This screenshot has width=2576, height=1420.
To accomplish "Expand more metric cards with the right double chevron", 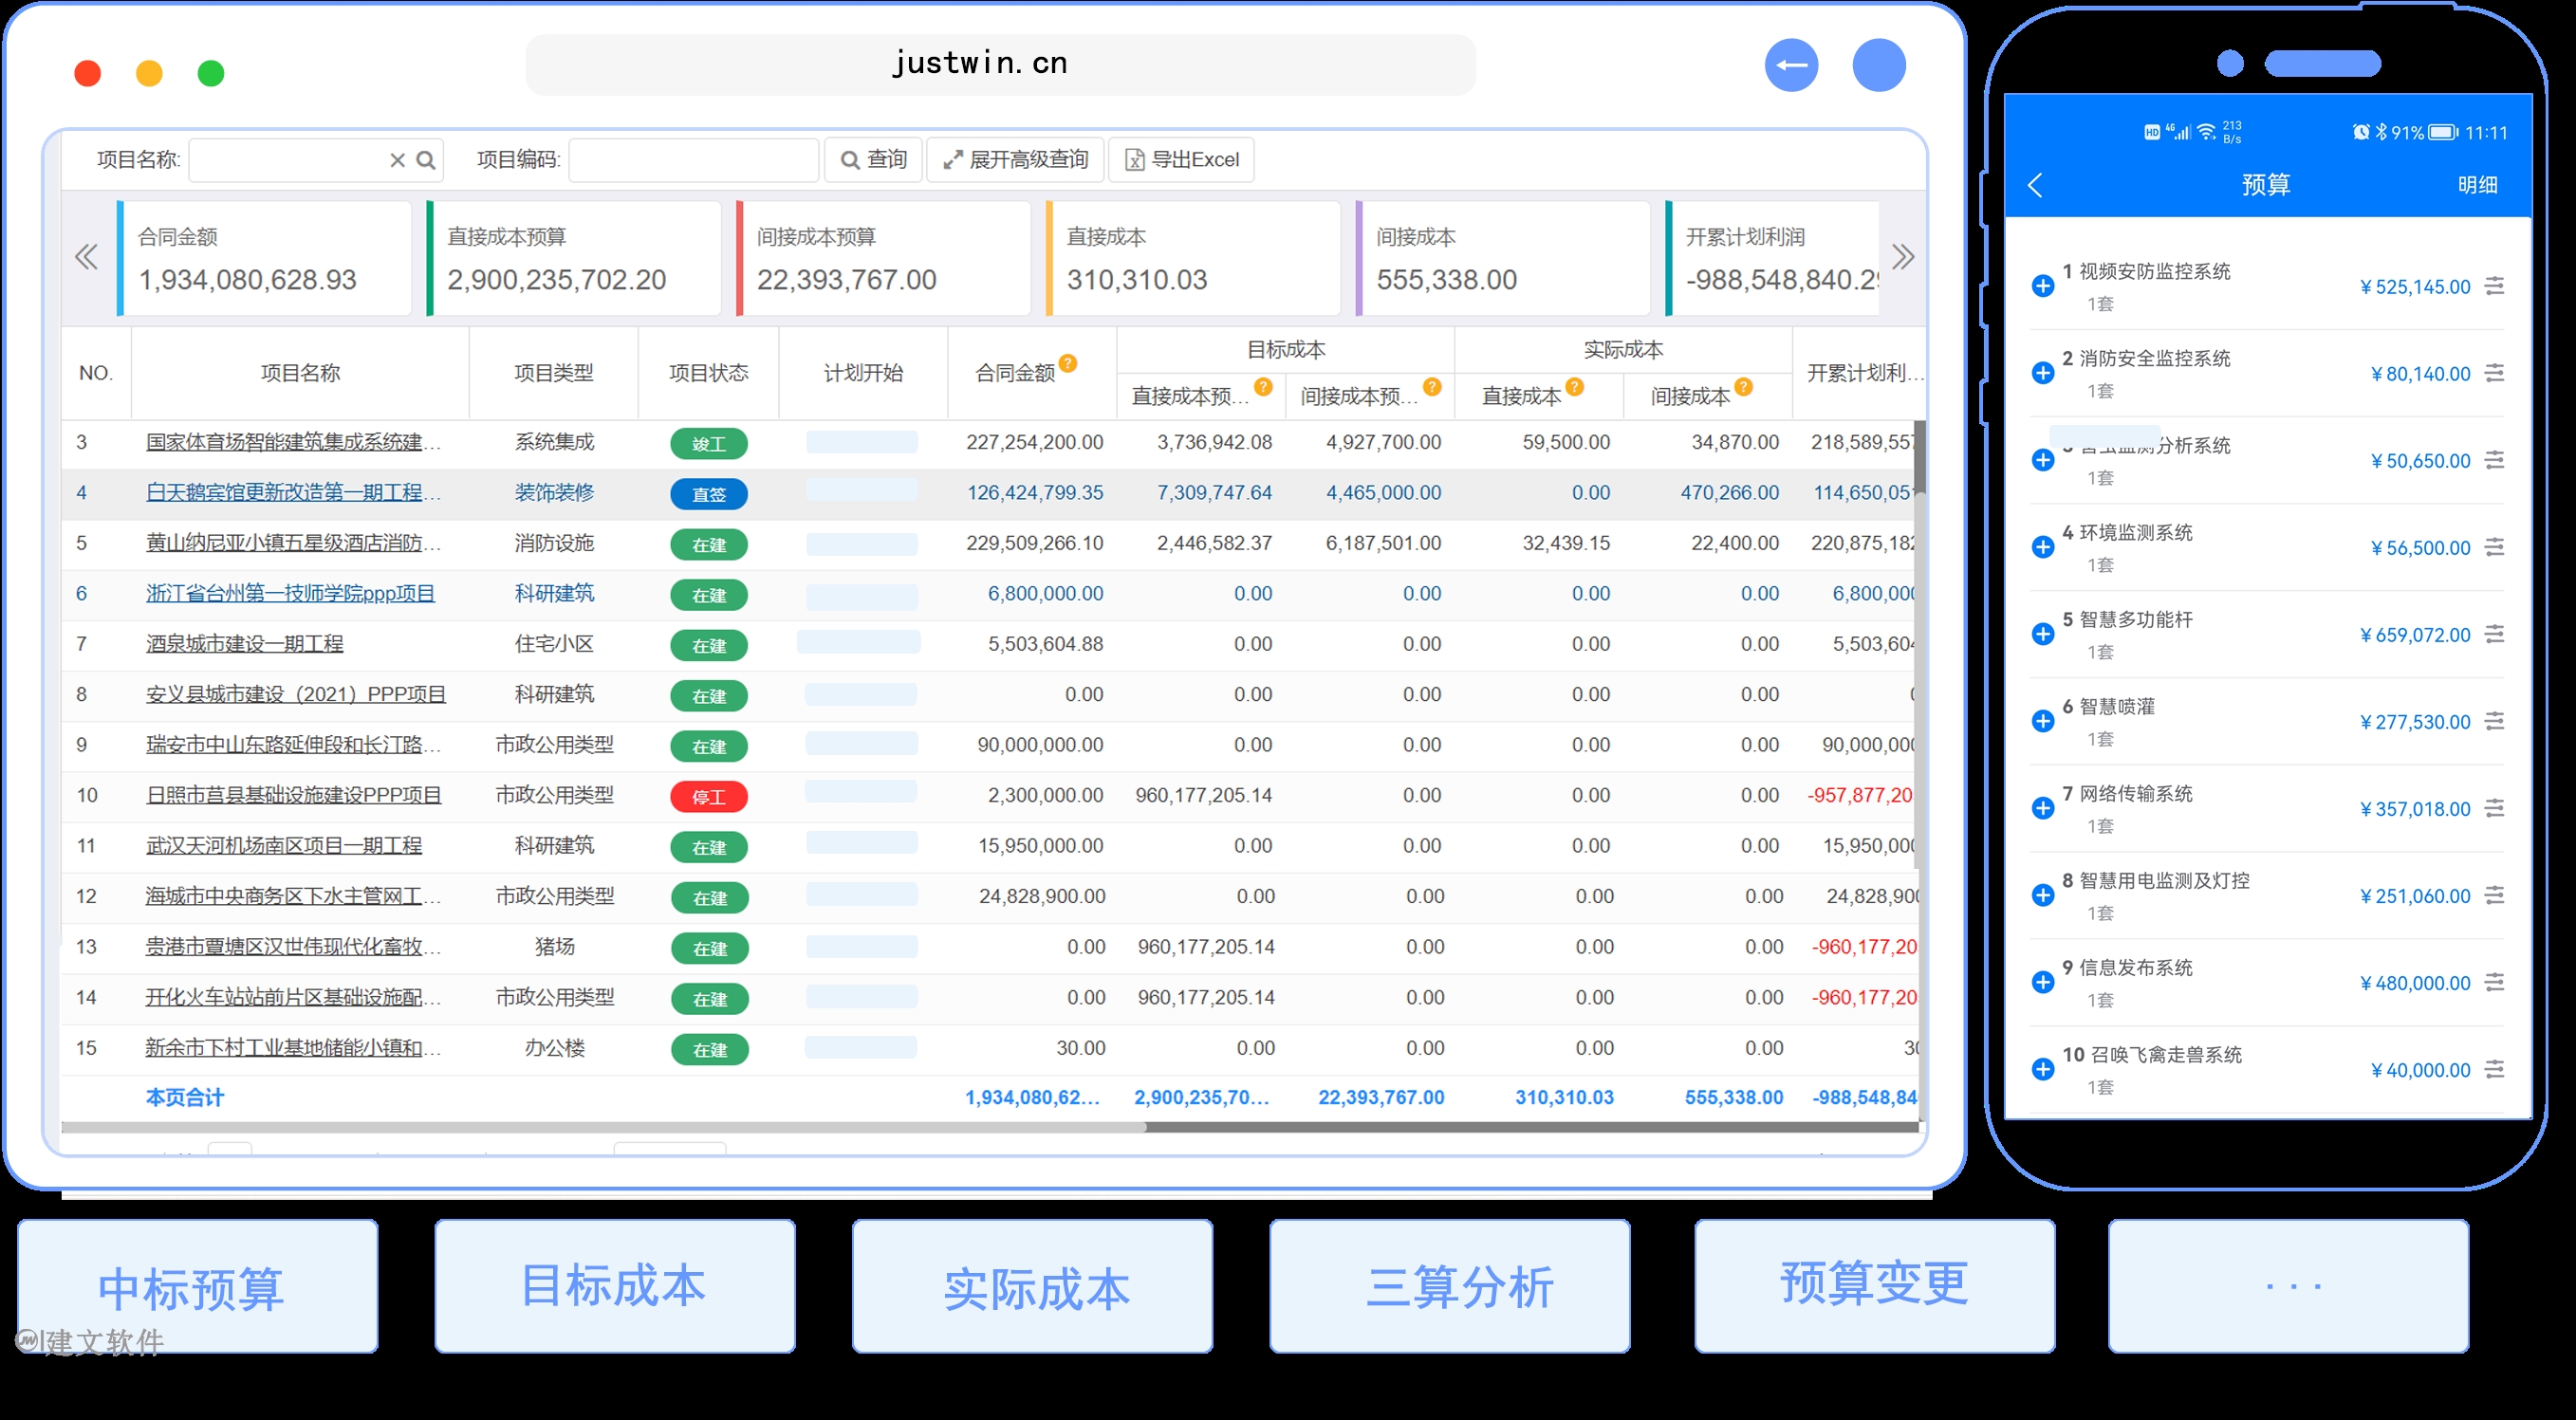I will point(1904,257).
